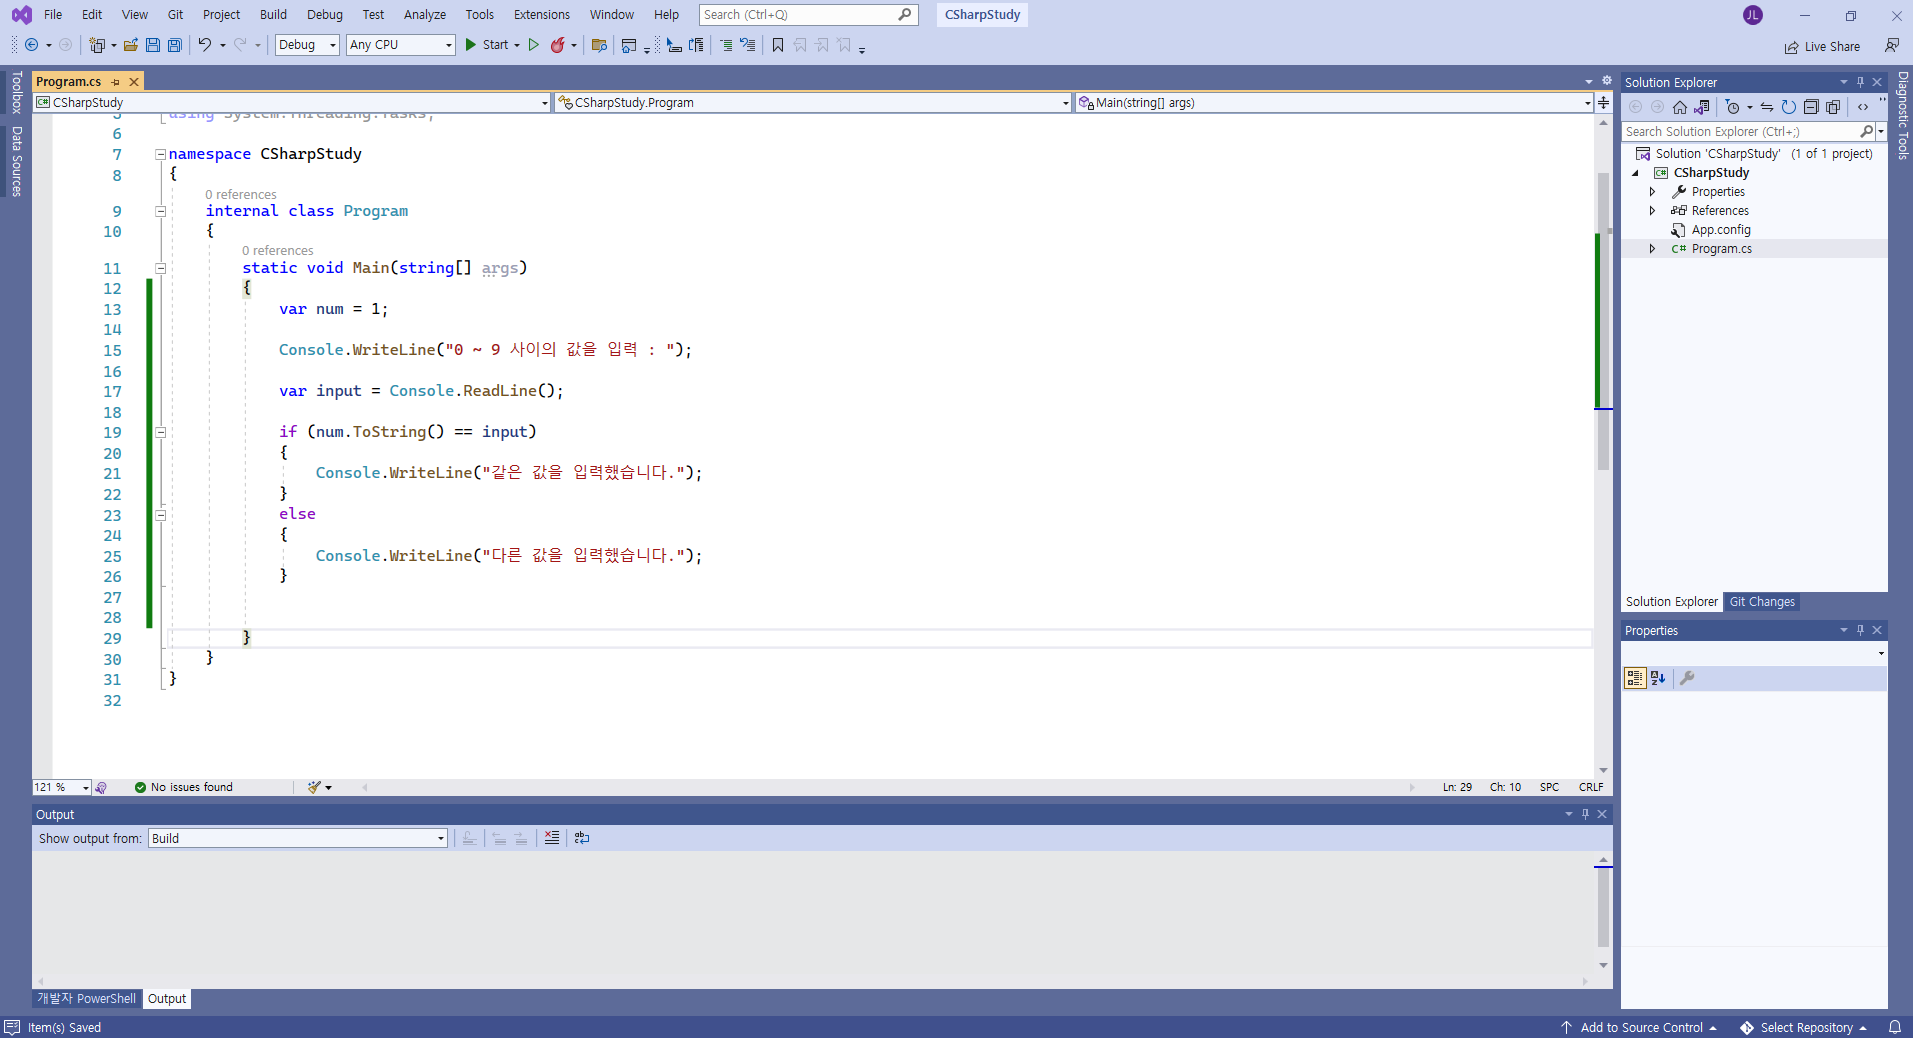Screen dimensions: 1913x1038
Task: Click the code cleanup broom icon
Action: 315,787
